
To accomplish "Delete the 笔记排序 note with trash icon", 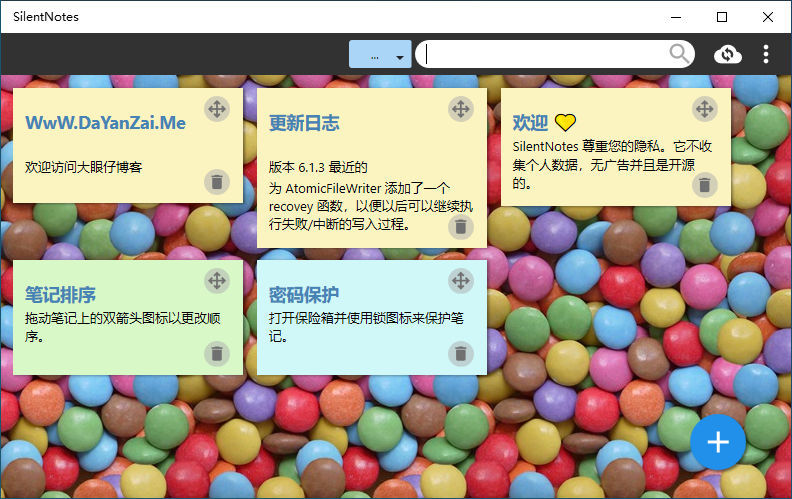I will [x=217, y=354].
